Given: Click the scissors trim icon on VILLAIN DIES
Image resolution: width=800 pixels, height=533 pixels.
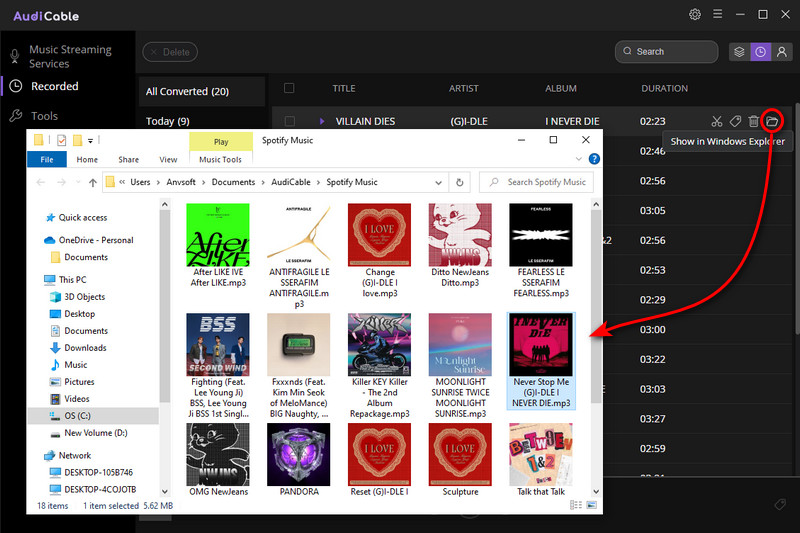Looking at the screenshot, I should tap(716, 121).
